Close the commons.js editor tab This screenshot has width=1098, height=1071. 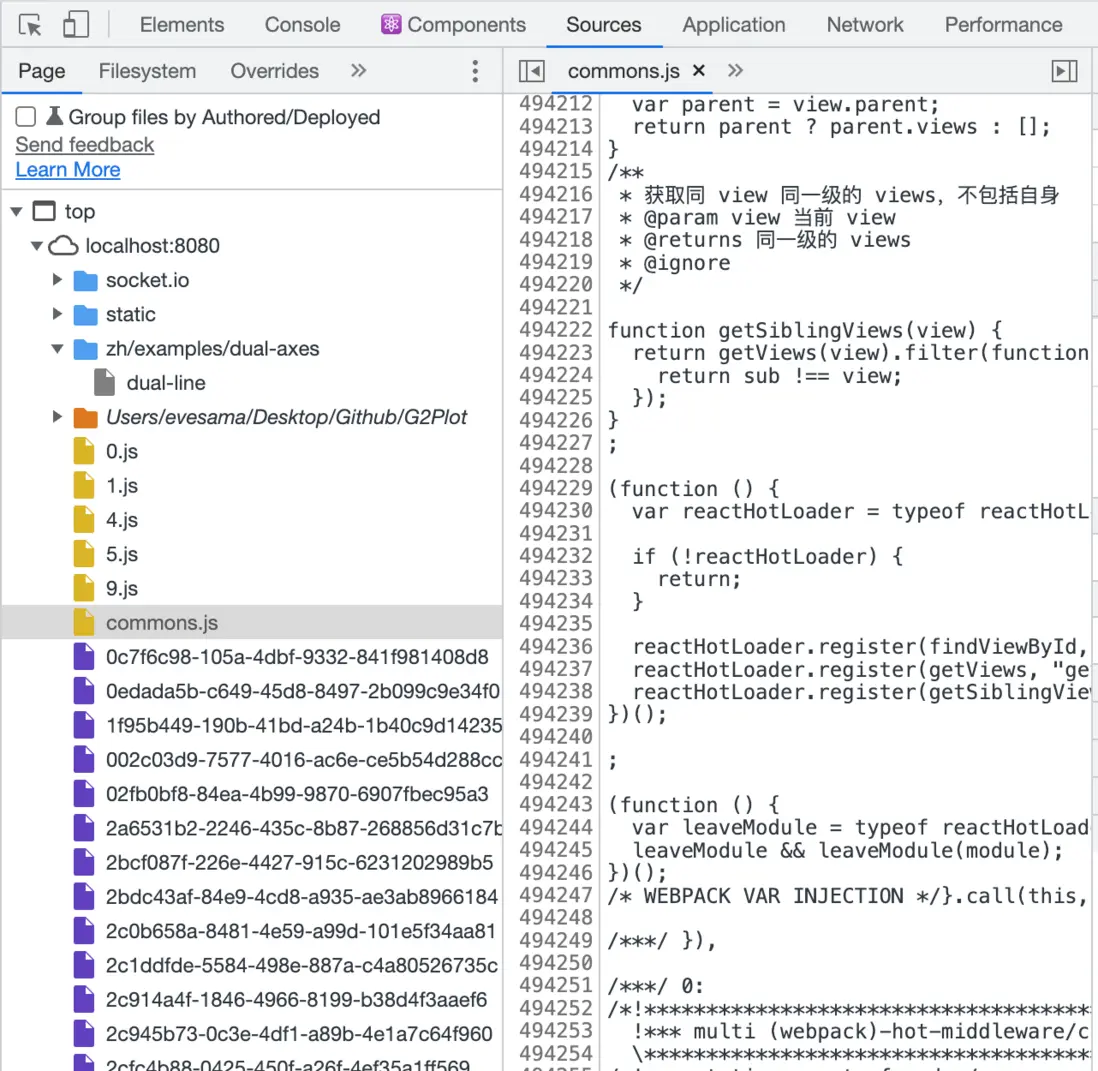click(699, 70)
